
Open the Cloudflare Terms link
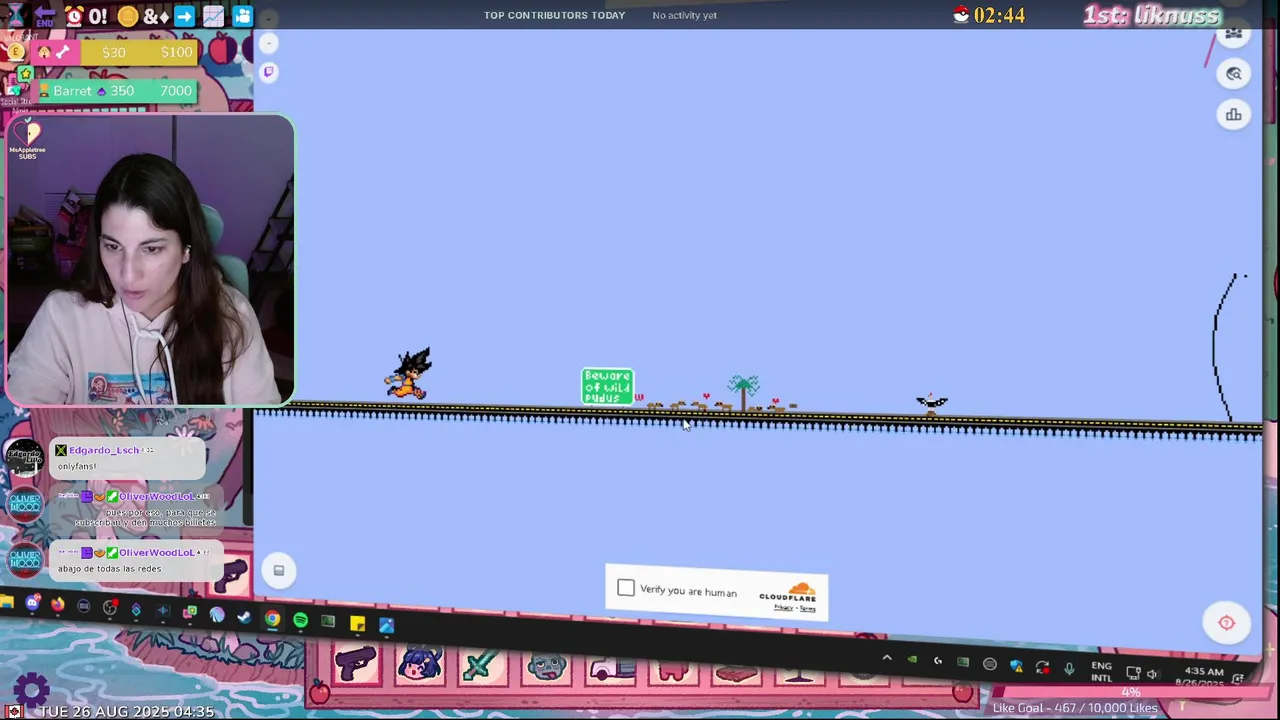coord(807,608)
